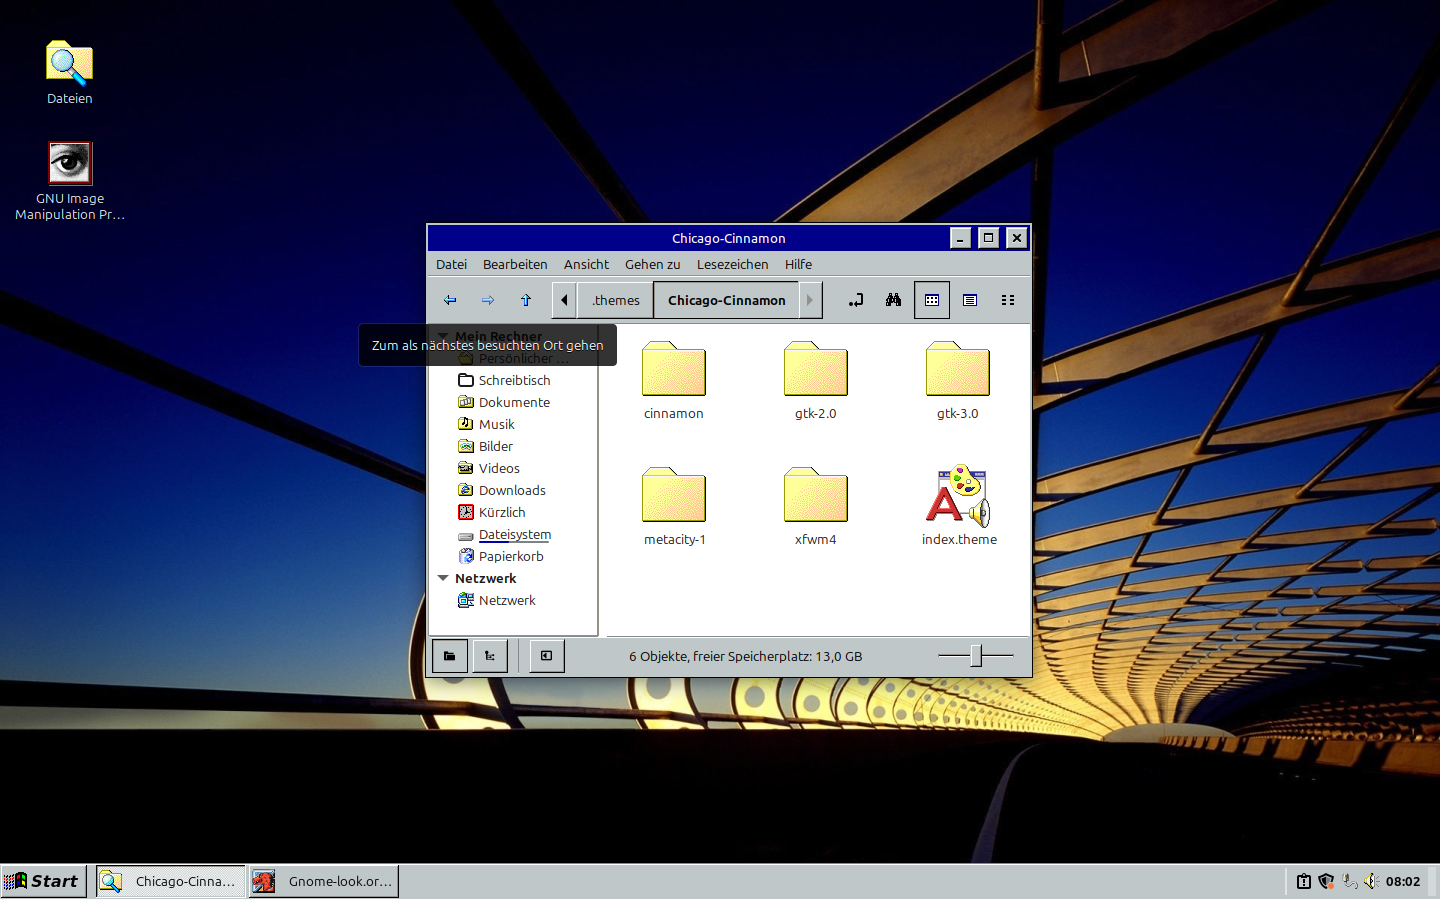
Task: Hide the sidebar with the collapse button
Action: [547, 656]
